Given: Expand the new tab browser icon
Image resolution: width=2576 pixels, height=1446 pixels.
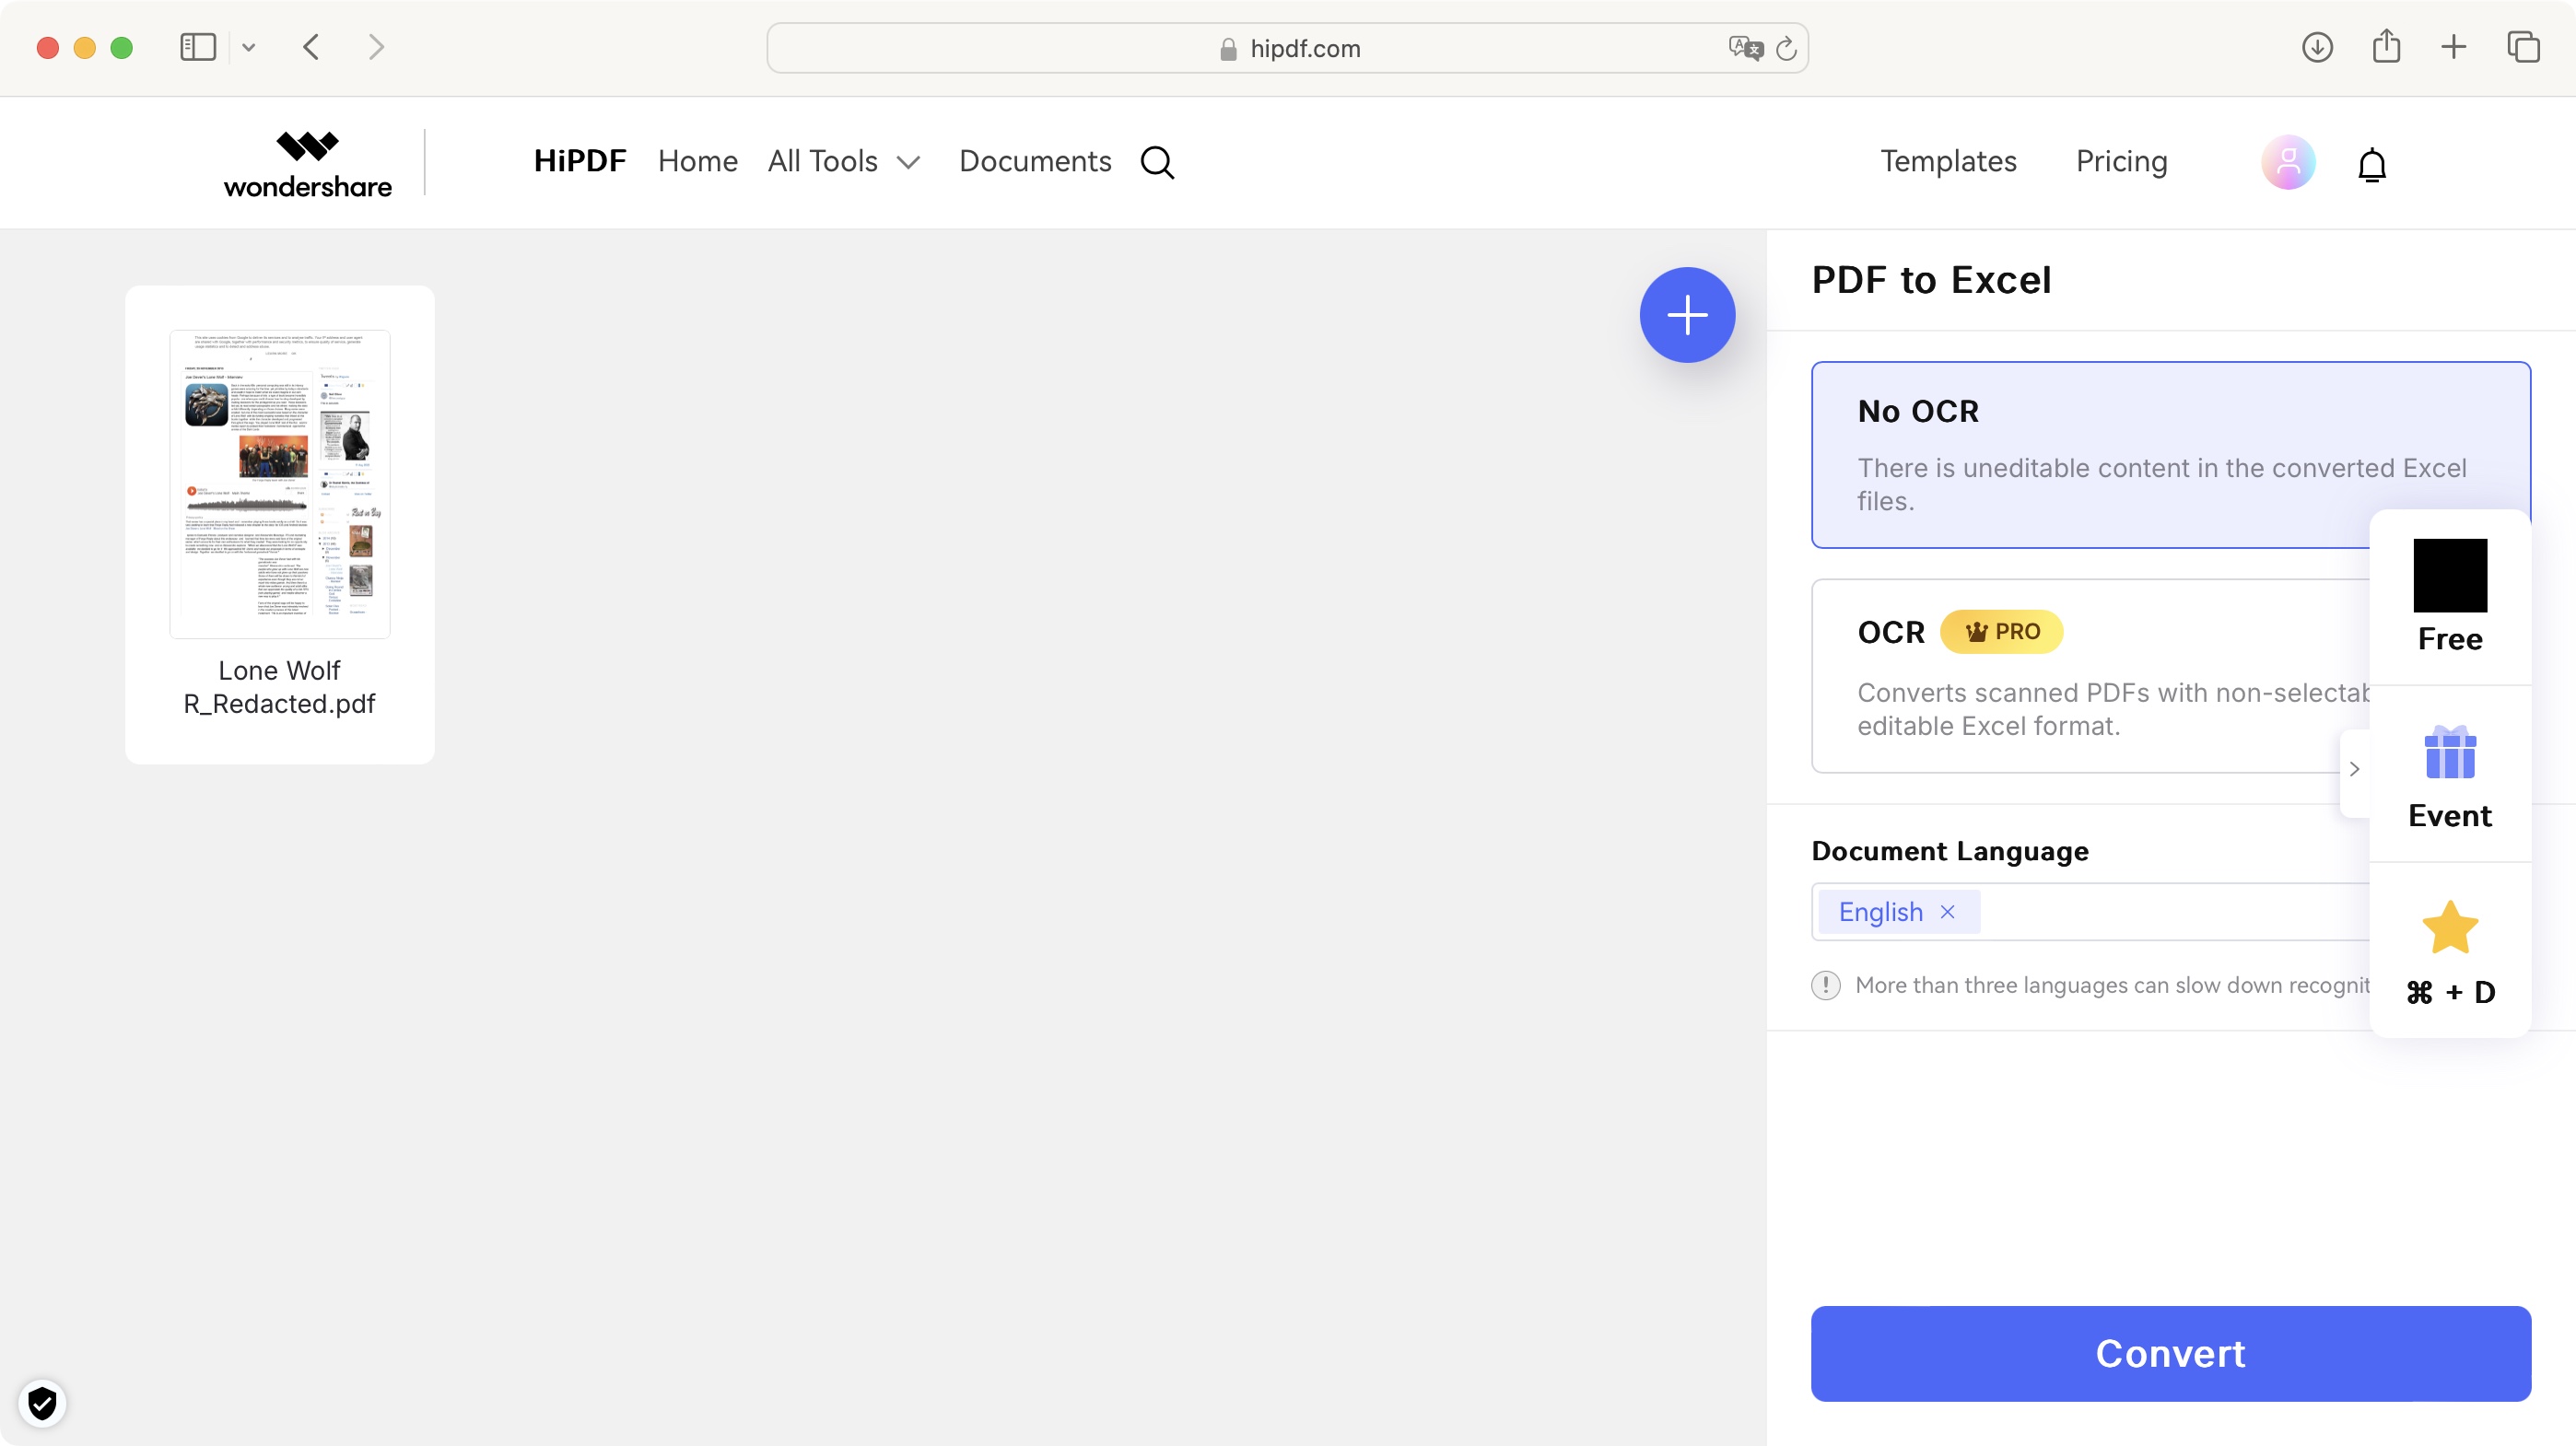Looking at the screenshot, I should pyautogui.click(x=2455, y=48).
